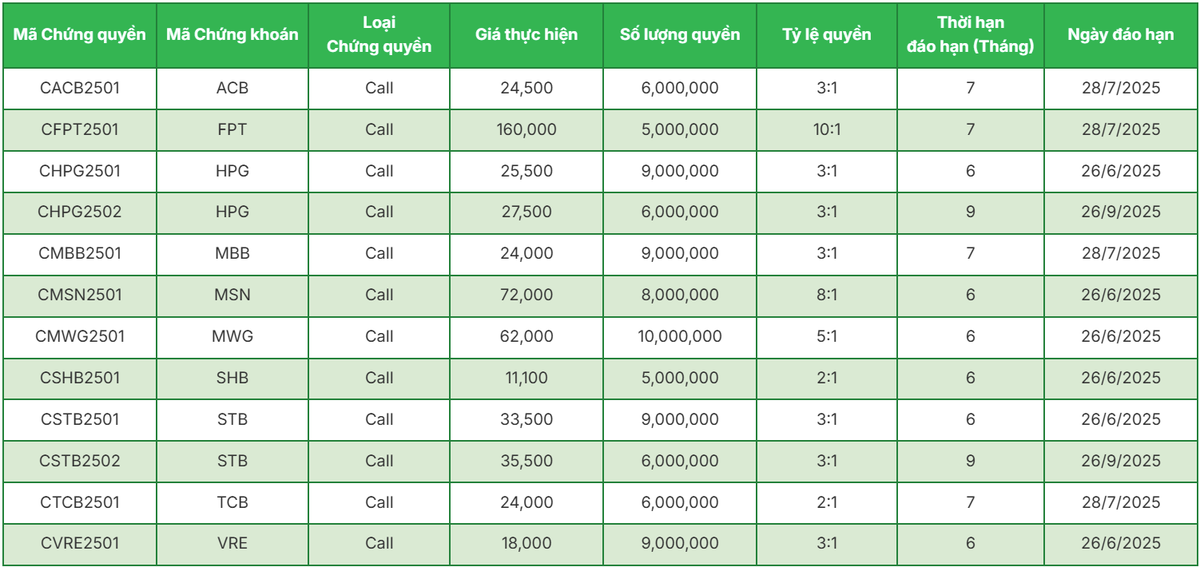The height and width of the screenshot is (567, 1200).
Task: Click the TCB stock ticker
Action: coord(232,502)
